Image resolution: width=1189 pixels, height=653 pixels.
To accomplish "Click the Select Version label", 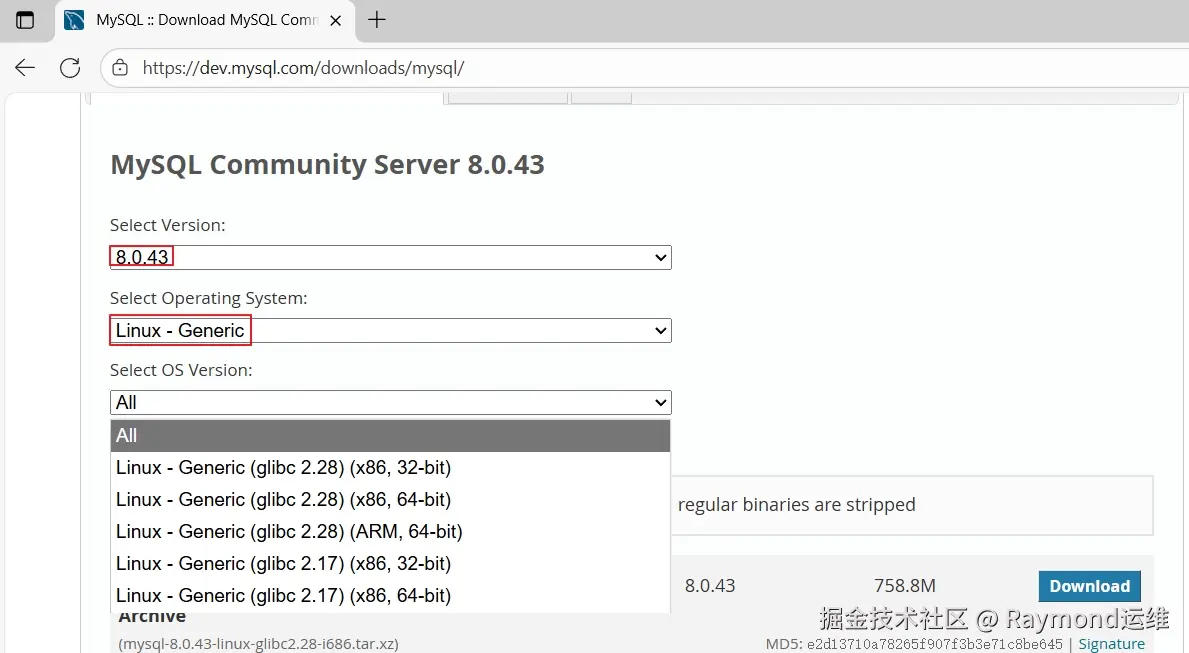I will [168, 225].
